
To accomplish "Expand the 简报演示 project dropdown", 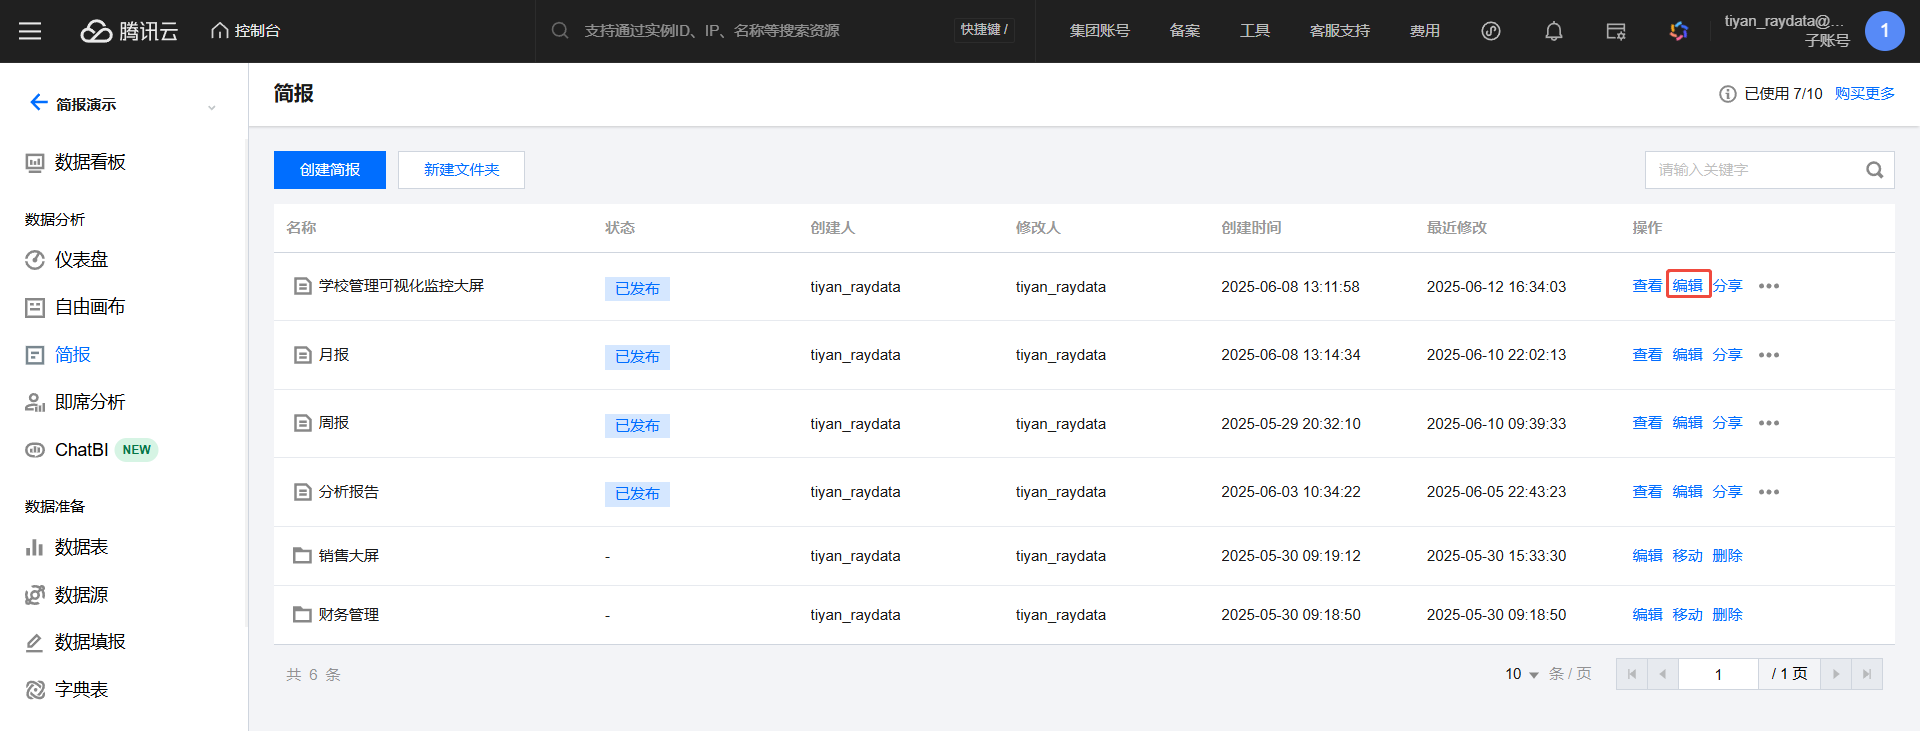I will [211, 106].
